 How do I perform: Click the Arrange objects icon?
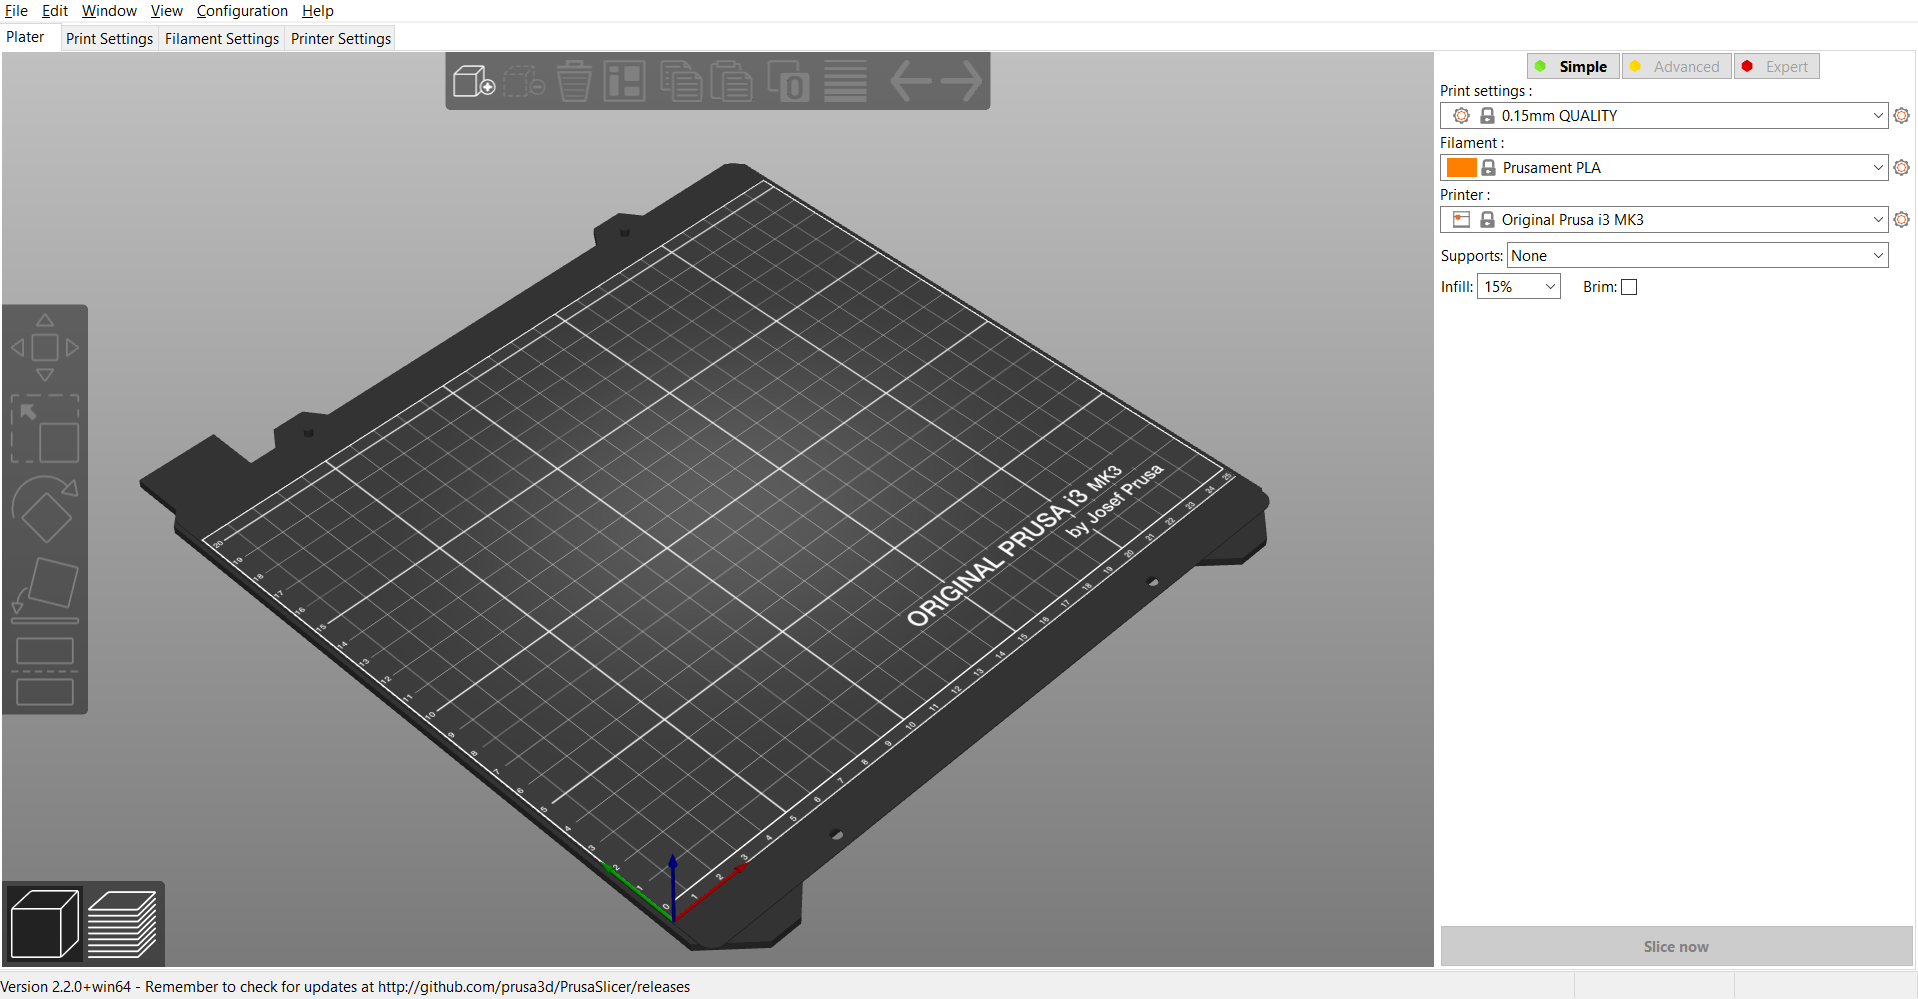coord(624,81)
